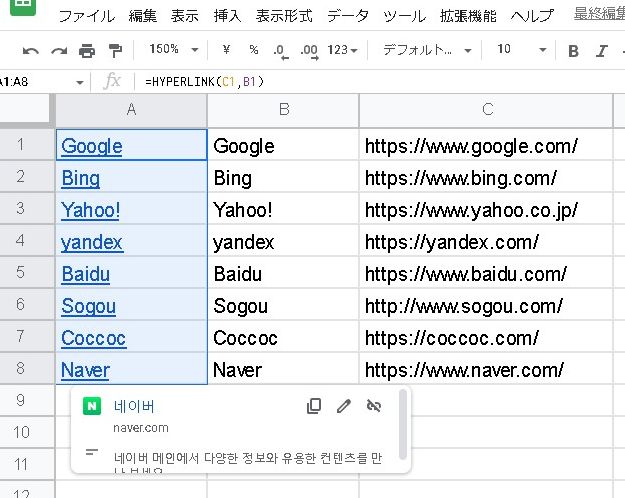Open the 拡張機能 menu
The height and width of the screenshot is (498, 625).
click(x=468, y=16)
